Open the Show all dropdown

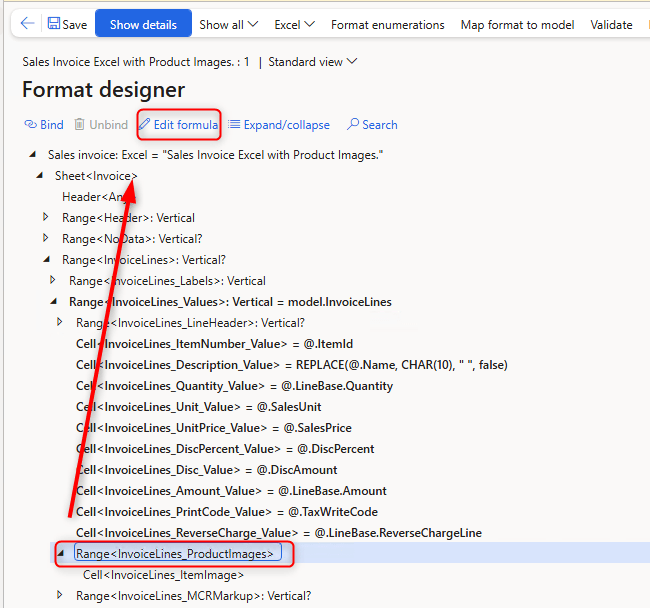click(228, 25)
